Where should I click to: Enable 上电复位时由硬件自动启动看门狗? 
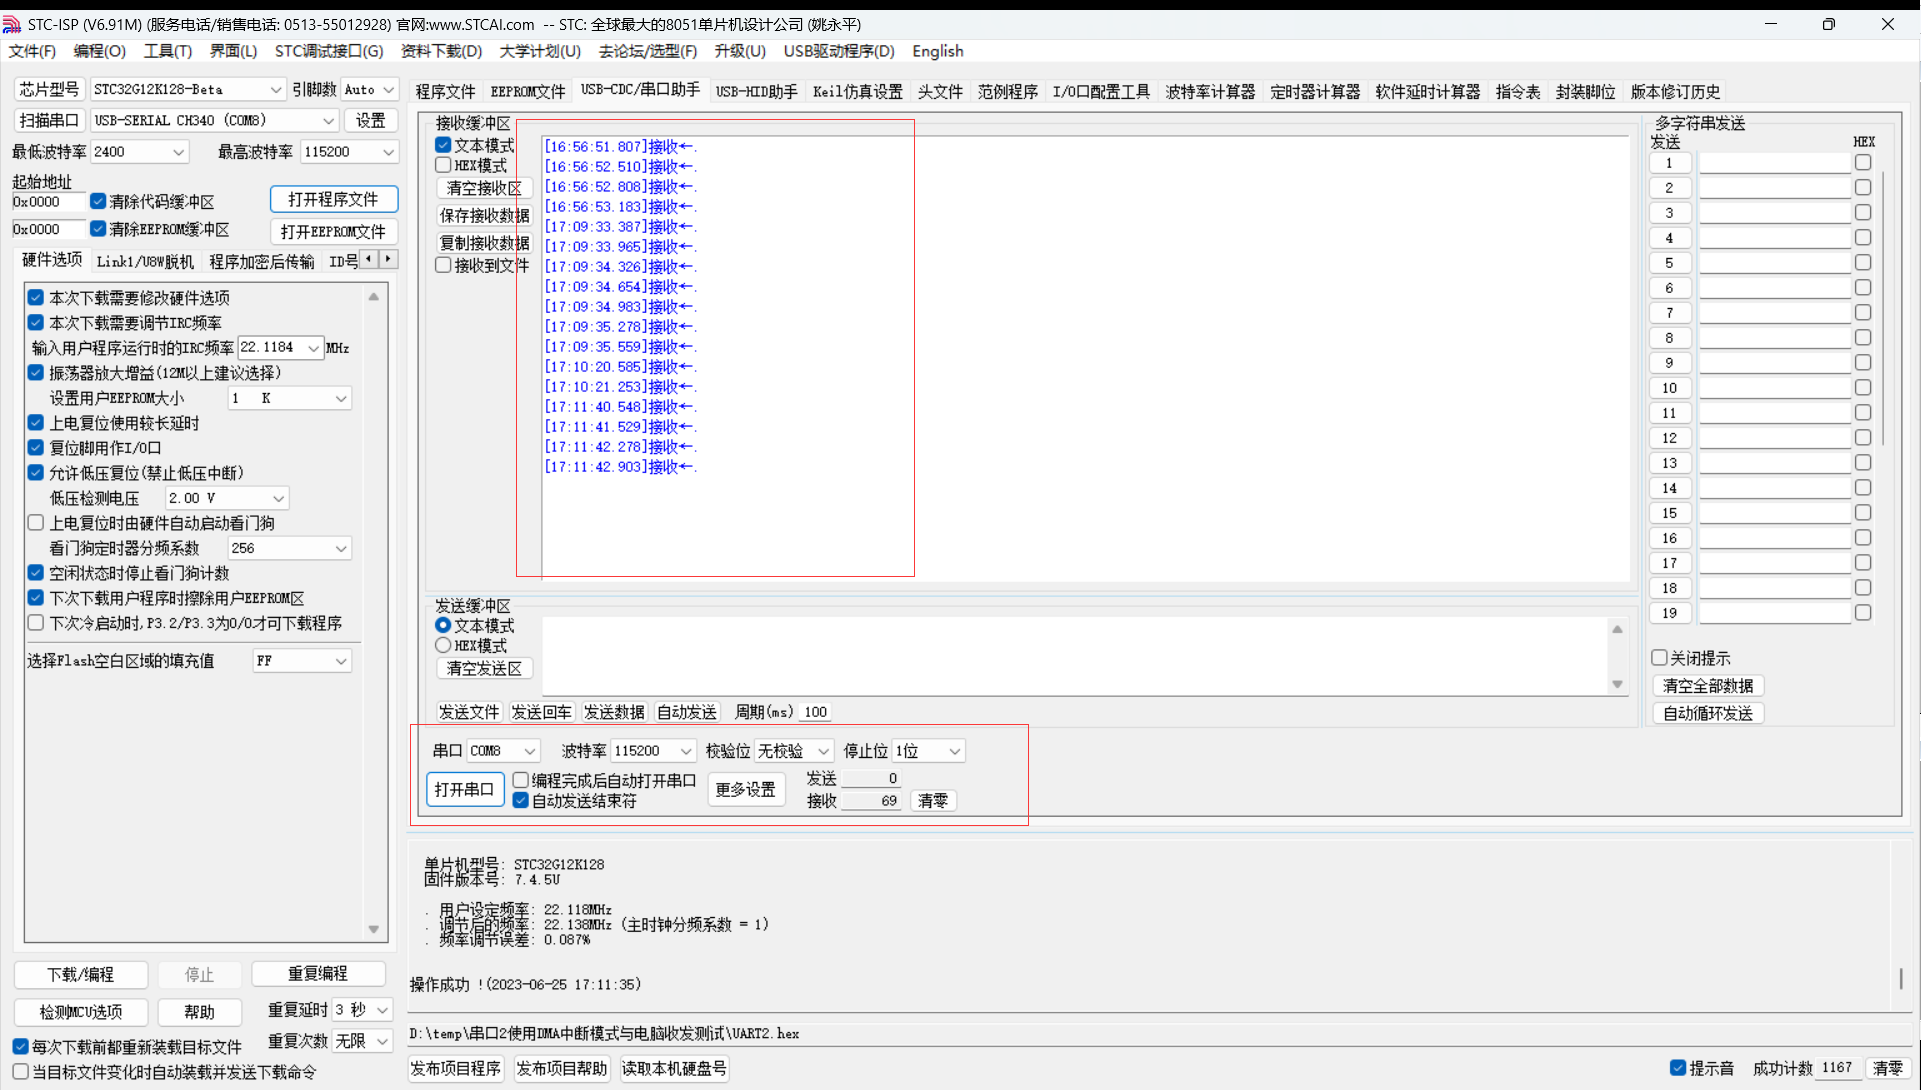tap(36, 522)
